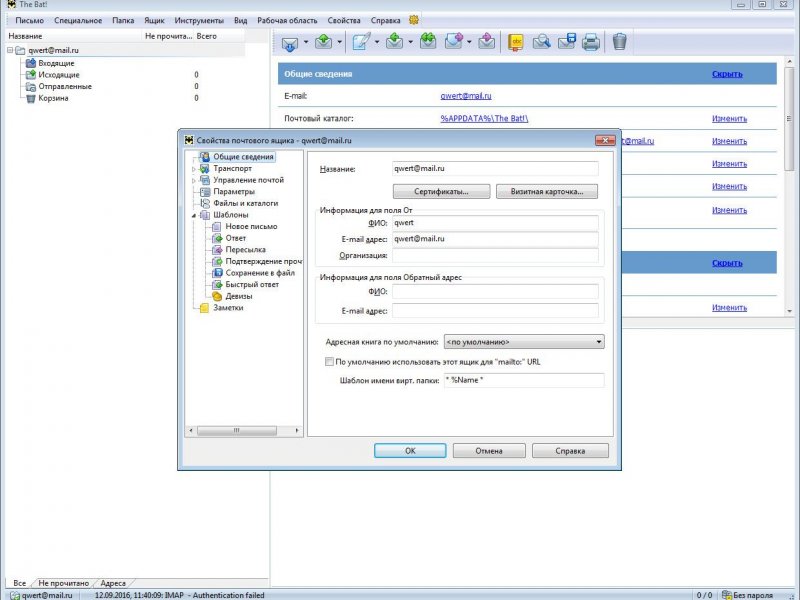Collapse the Шаблоны tree node
800x600 pixels.
coord(194,215)
